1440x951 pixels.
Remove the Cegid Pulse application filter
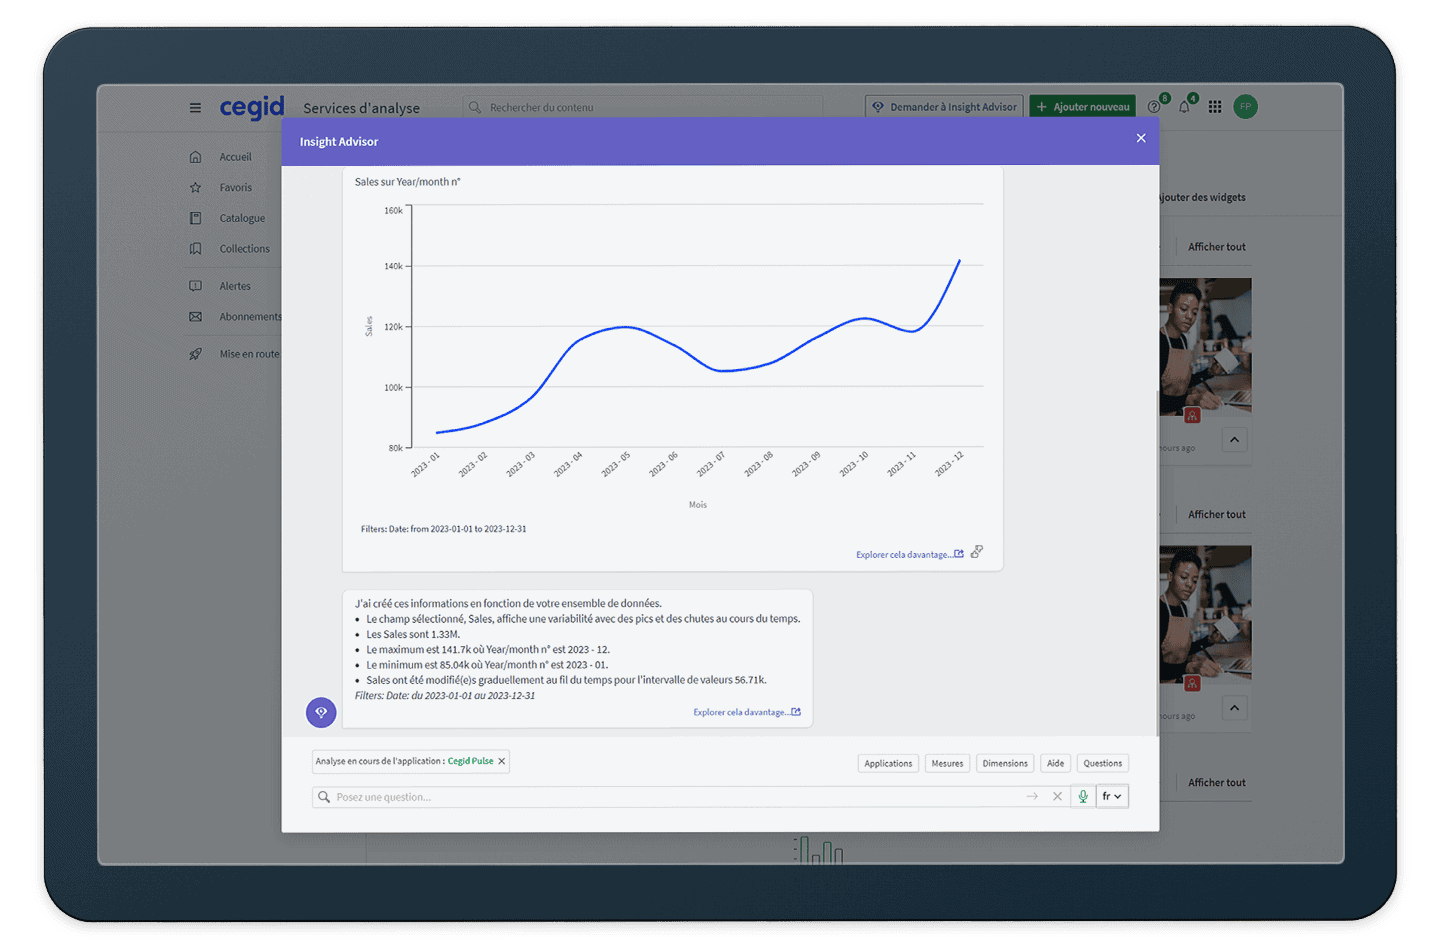pos(502,762)
